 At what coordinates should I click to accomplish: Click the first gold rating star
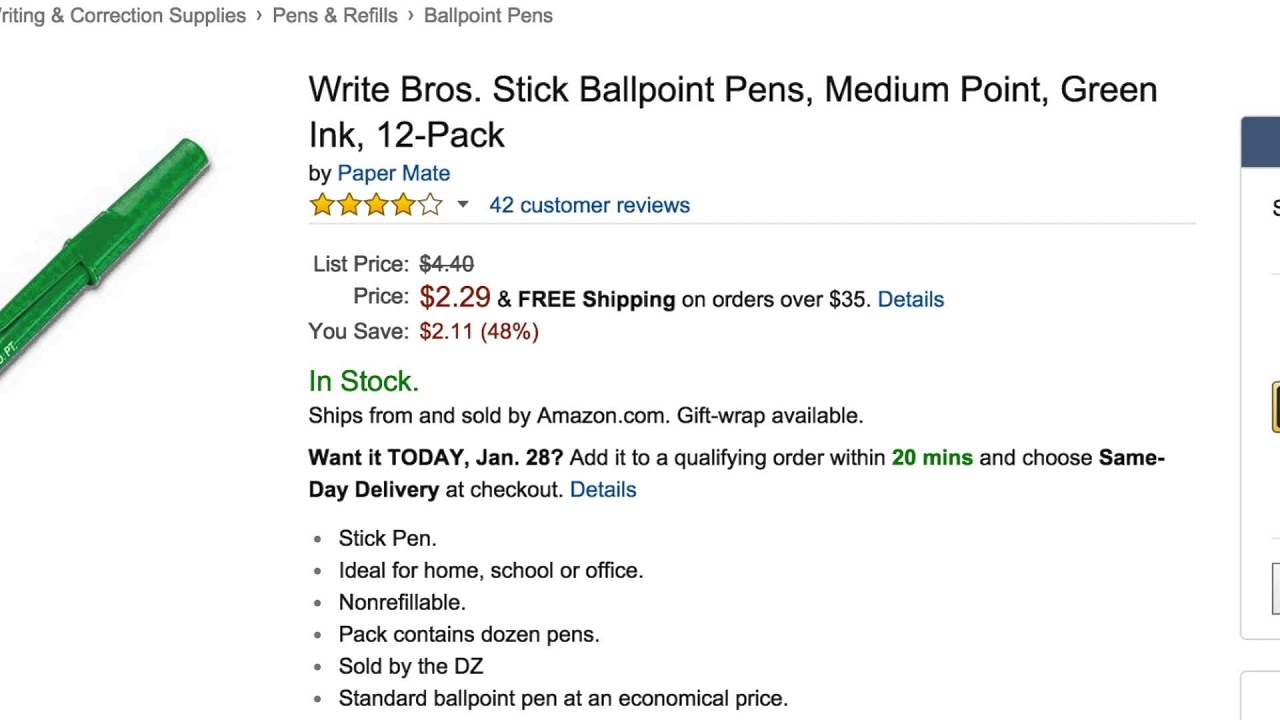point(322,205)
